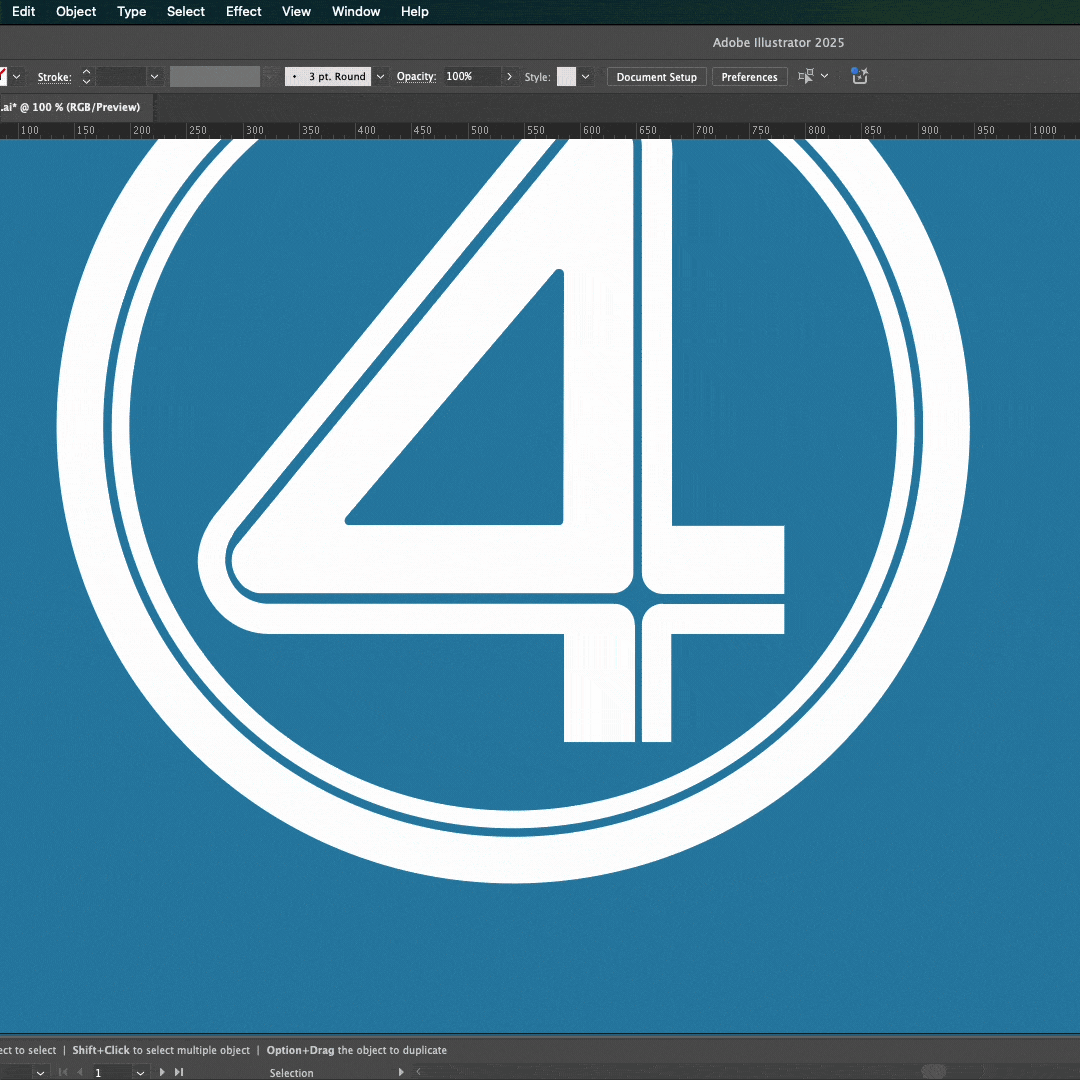Expand the align options dropdown arrow
Screen dimensions: 1080x1080
[824, 76]
